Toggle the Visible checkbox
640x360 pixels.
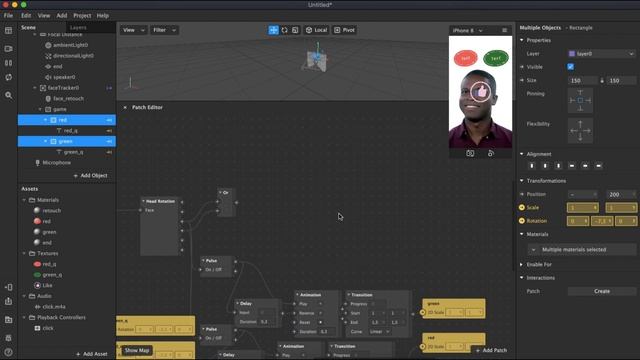[571, 67]
